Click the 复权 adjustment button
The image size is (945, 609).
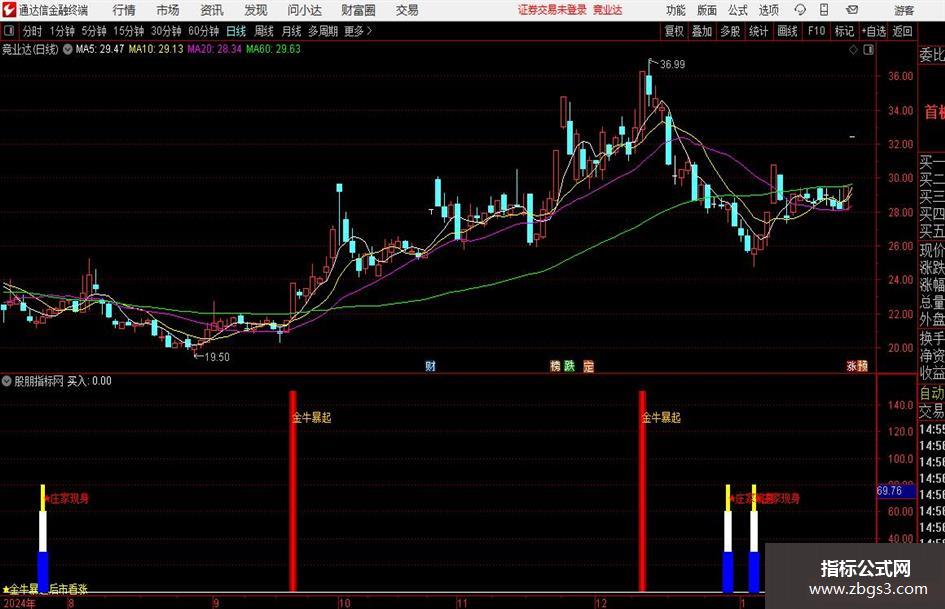[674, 31]
